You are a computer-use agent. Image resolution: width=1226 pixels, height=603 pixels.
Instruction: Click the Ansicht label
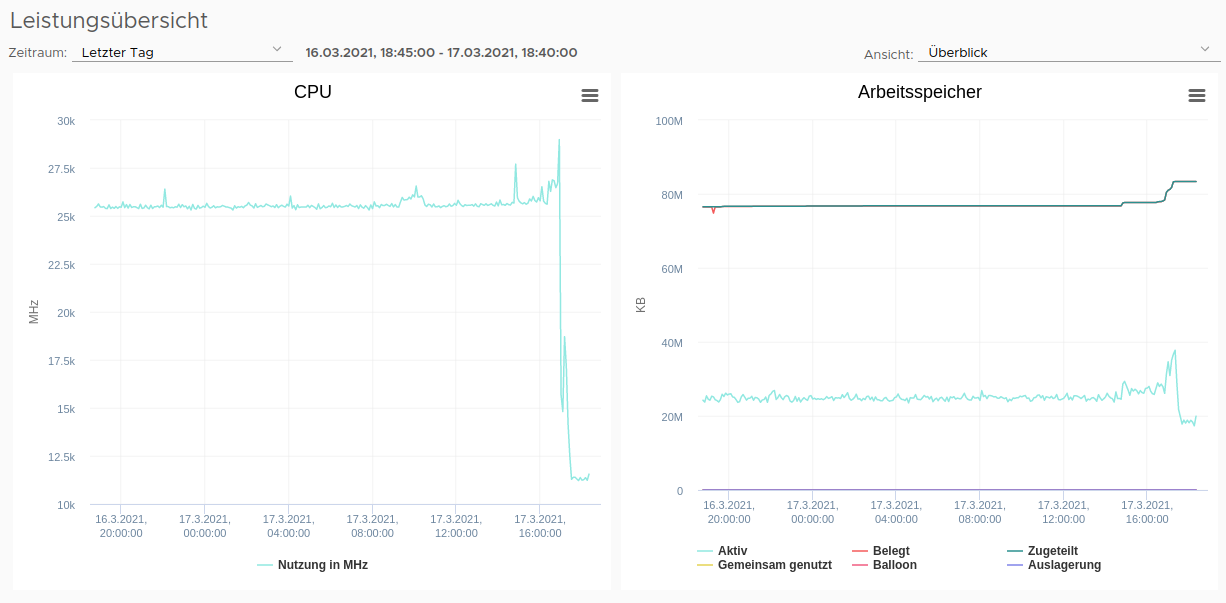889,54
